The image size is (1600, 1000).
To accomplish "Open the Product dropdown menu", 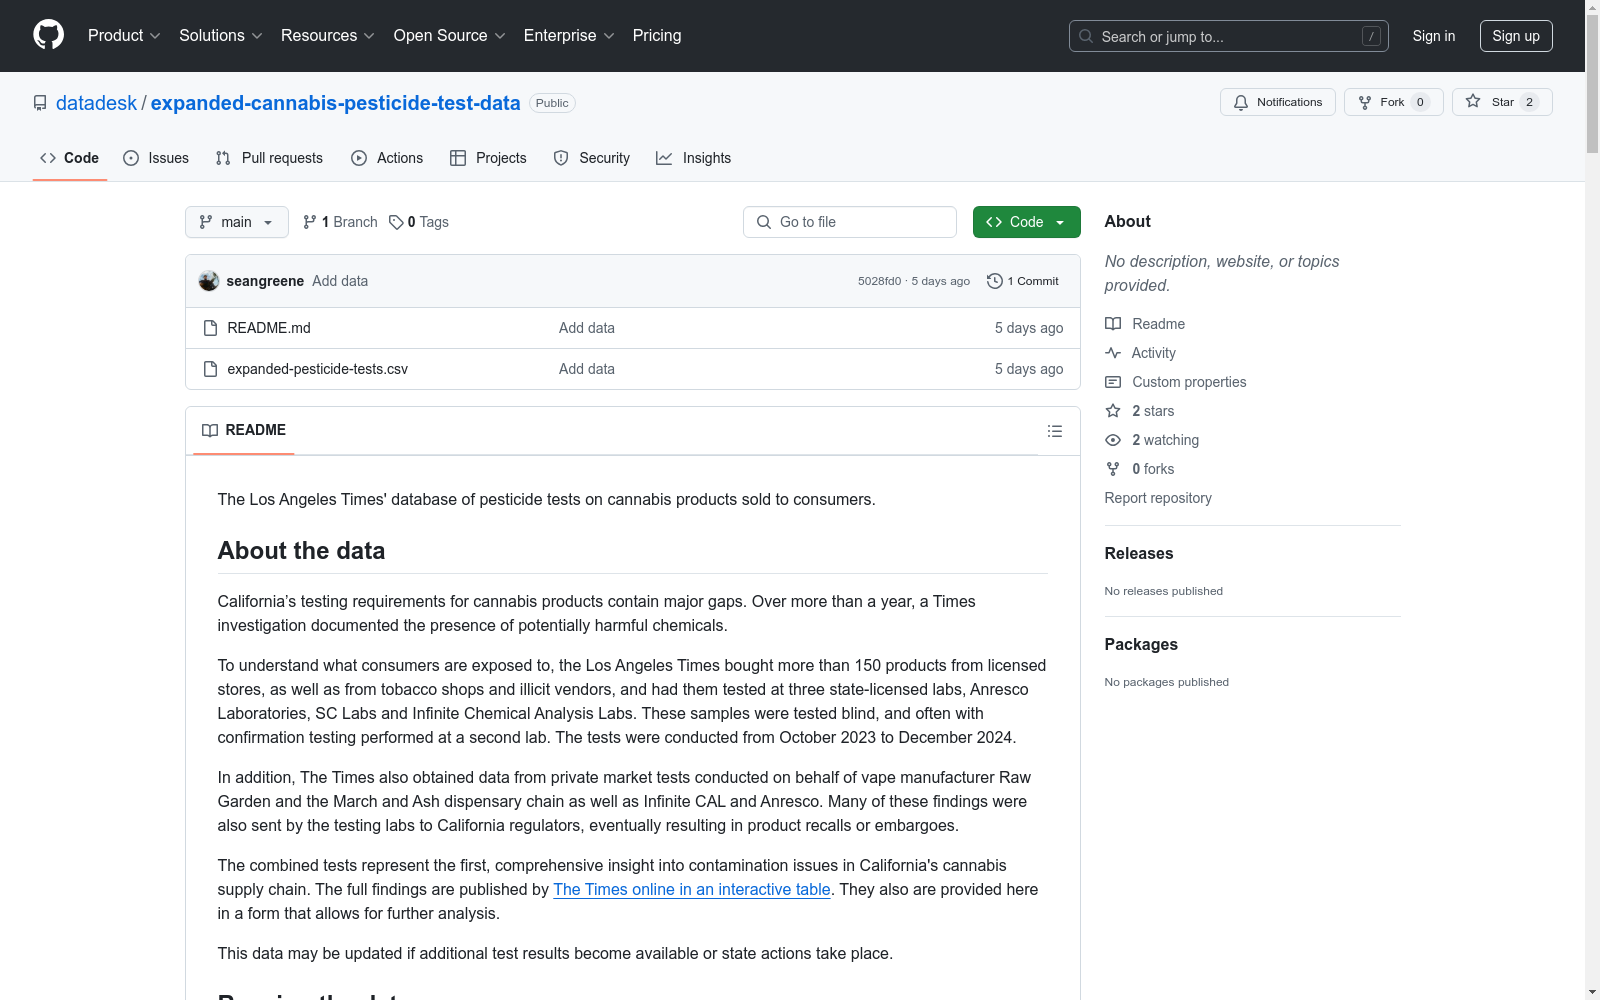I will tap(124, 36).
